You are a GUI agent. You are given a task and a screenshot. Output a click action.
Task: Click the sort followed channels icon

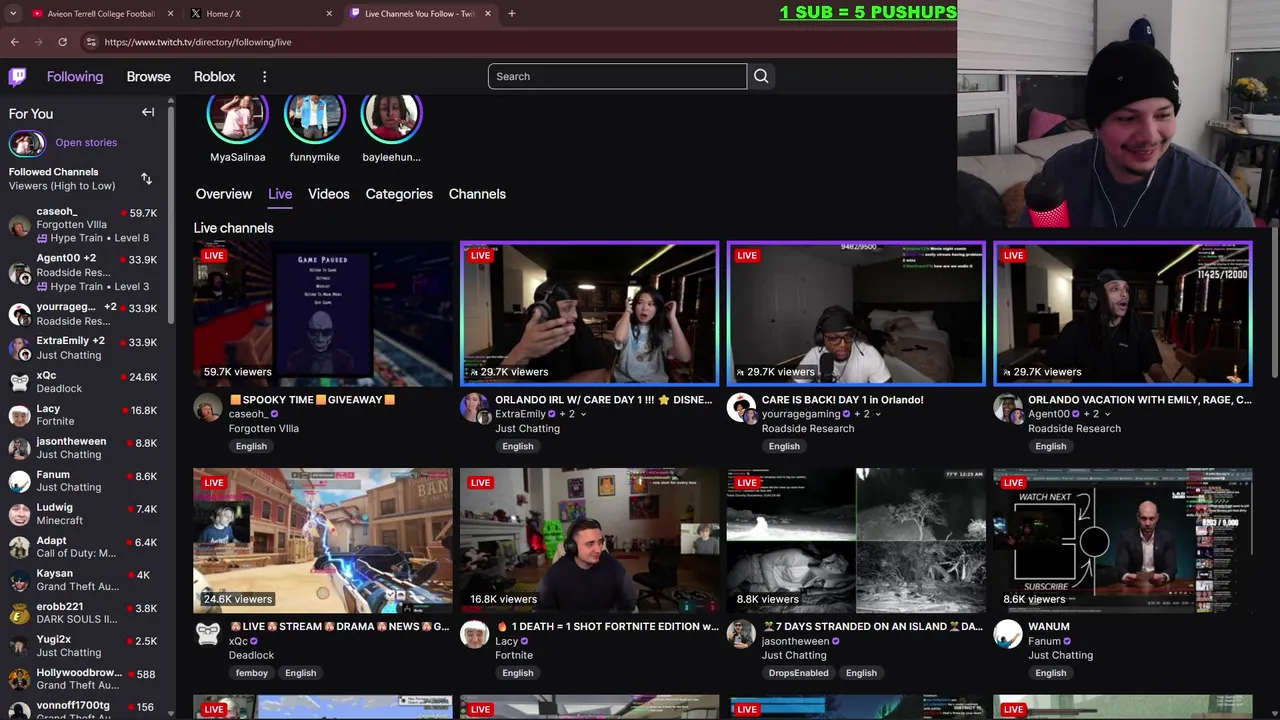pos(146,179)
